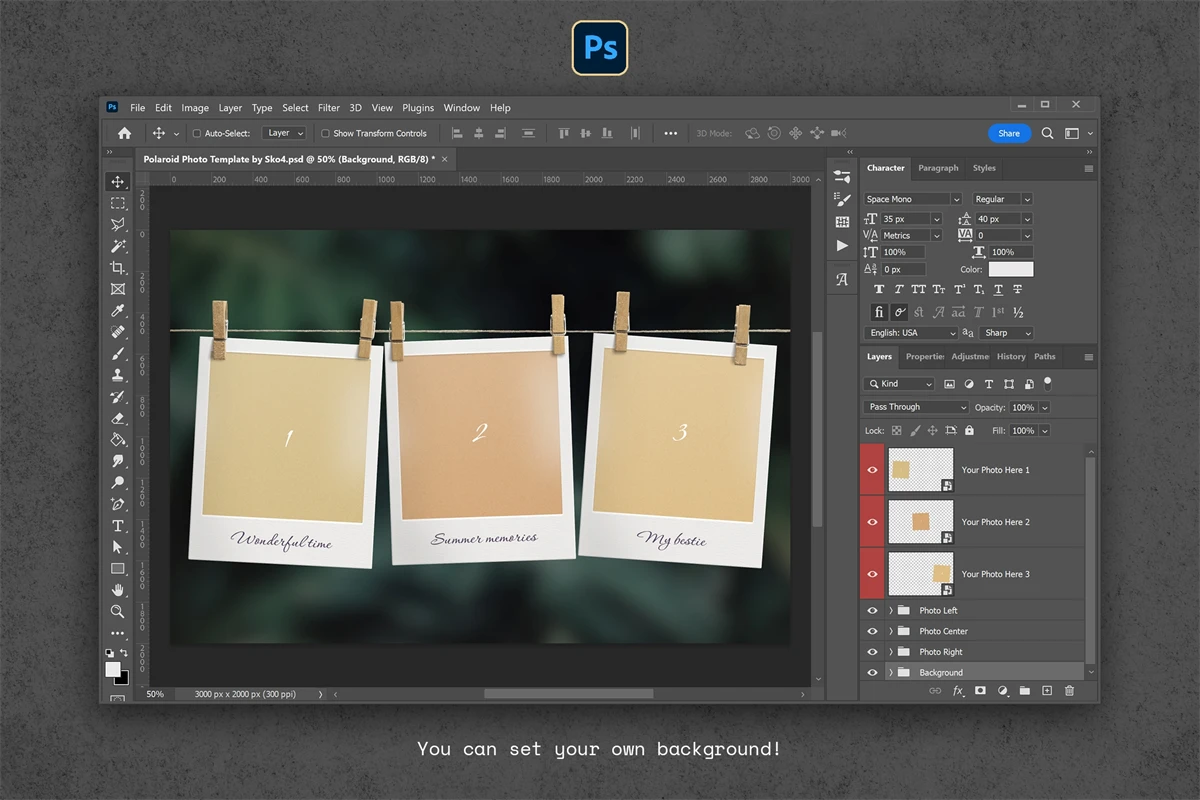Expand the Photo Left layer group
Screen dimensions: 1200x800
point(890,610)
